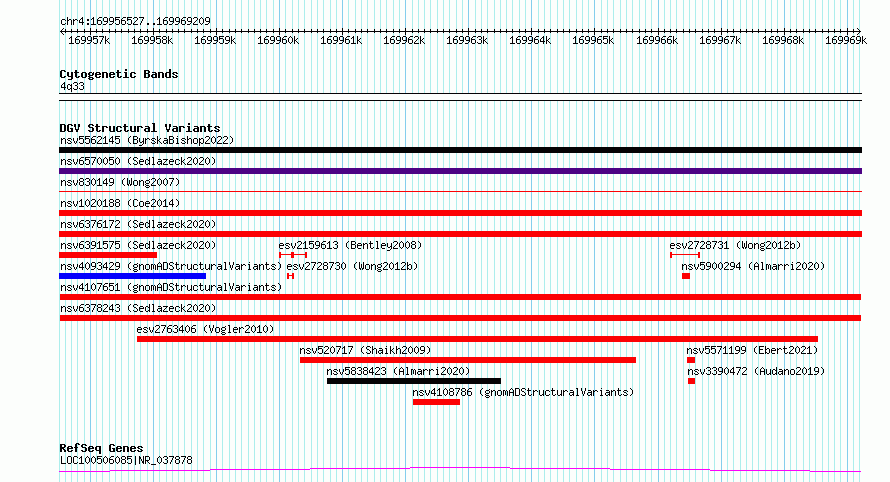Click the RefSeq Genes track heading
This screenshot has height=482, width=890.
pyautogui.click(x=101, y=449)
